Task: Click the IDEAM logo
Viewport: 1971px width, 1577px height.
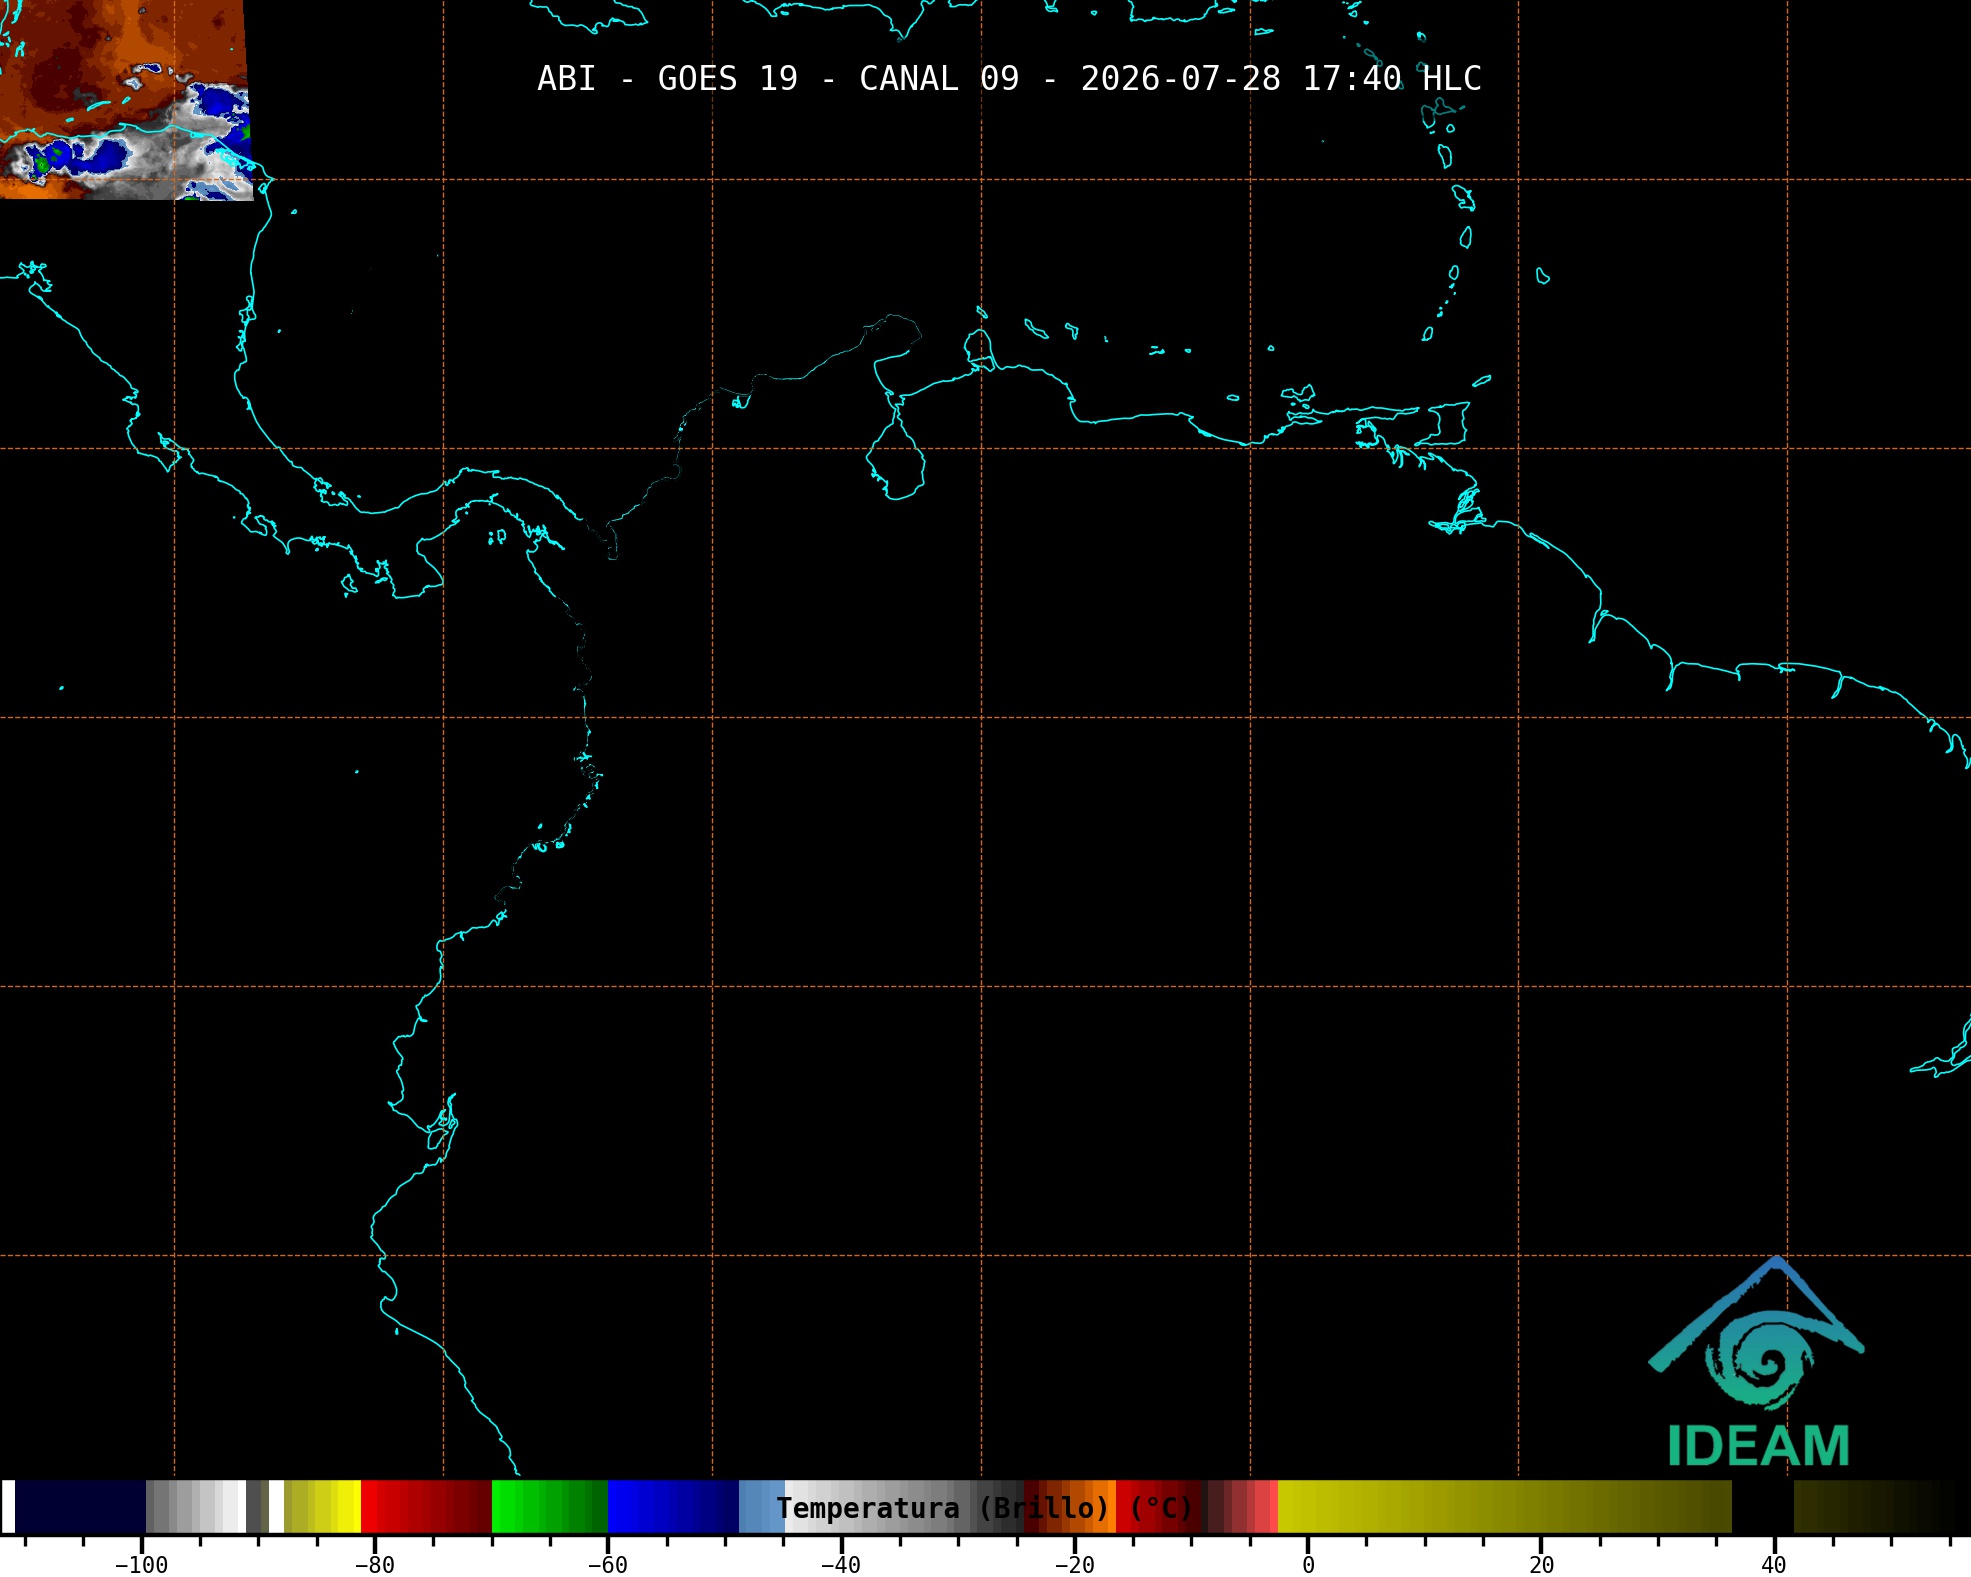Action: [1757, 1362]
